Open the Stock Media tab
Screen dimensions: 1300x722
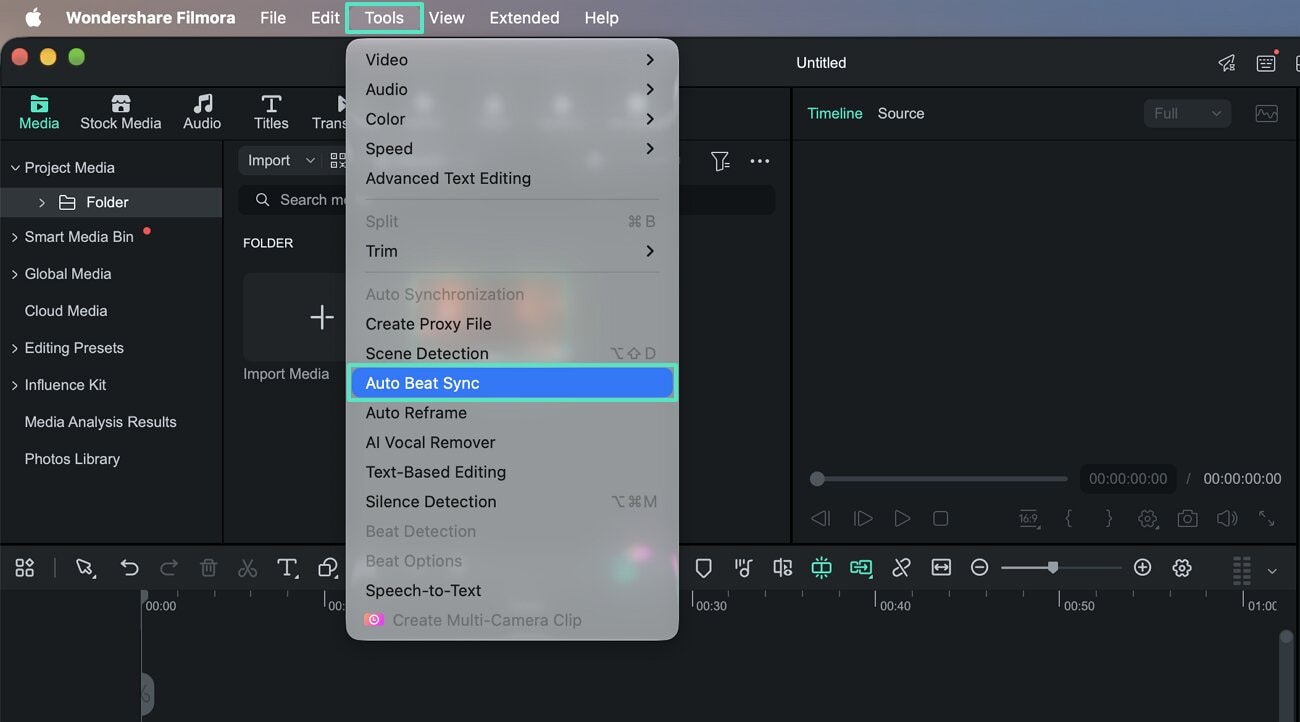(x=120, y=113)
